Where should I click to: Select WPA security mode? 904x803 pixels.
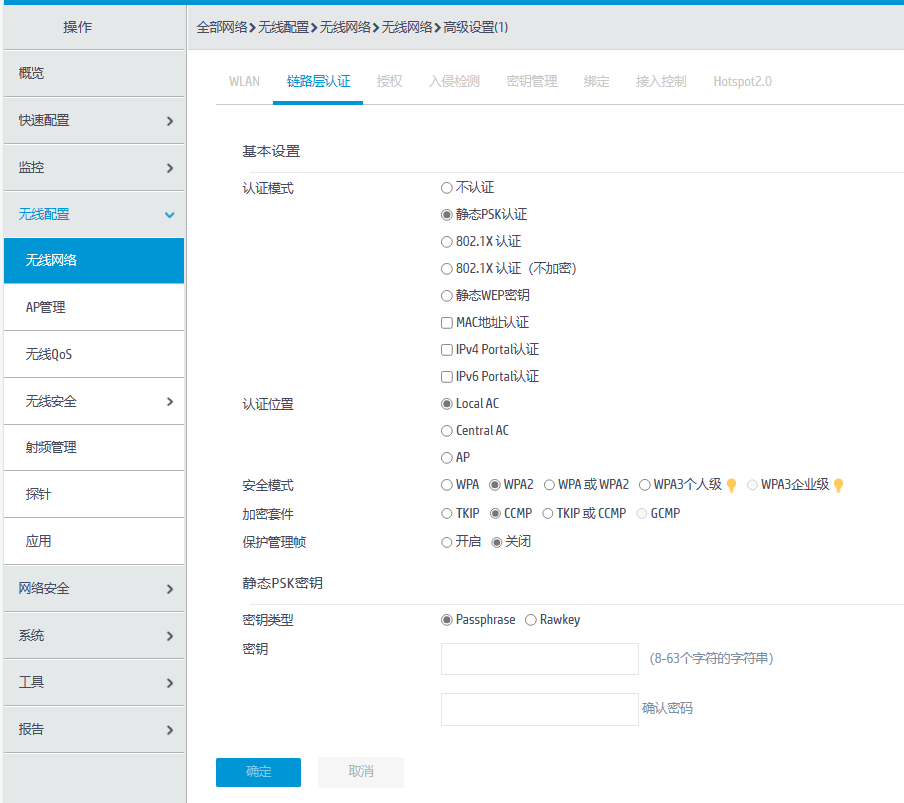(447, 485)
